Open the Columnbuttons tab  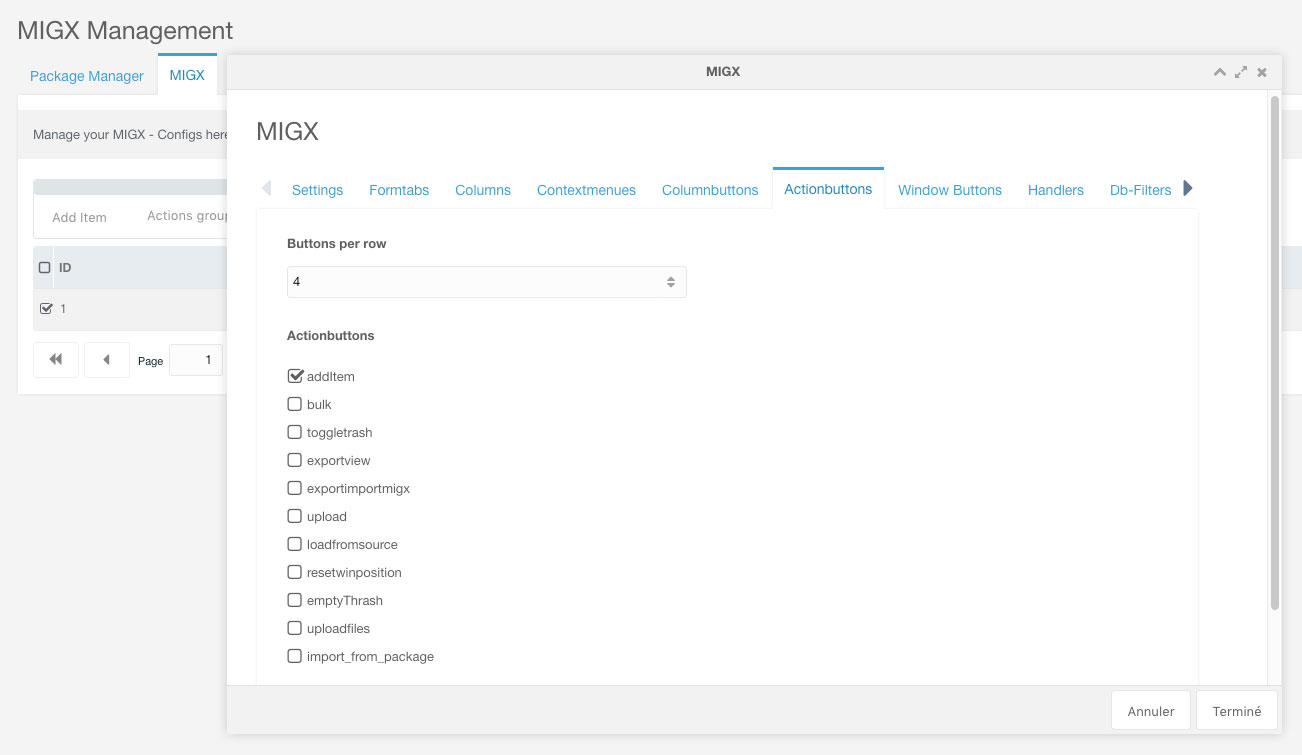(x=710, y=190)
